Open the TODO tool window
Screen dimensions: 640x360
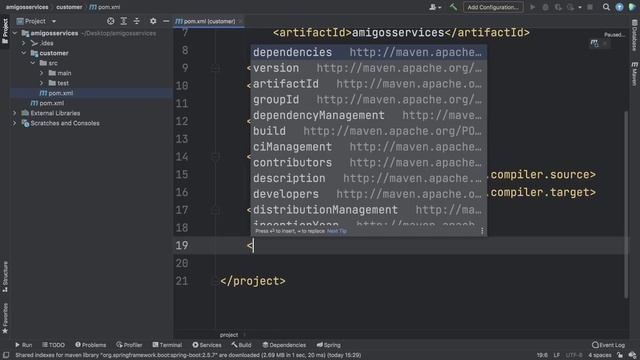pos(53,345)
